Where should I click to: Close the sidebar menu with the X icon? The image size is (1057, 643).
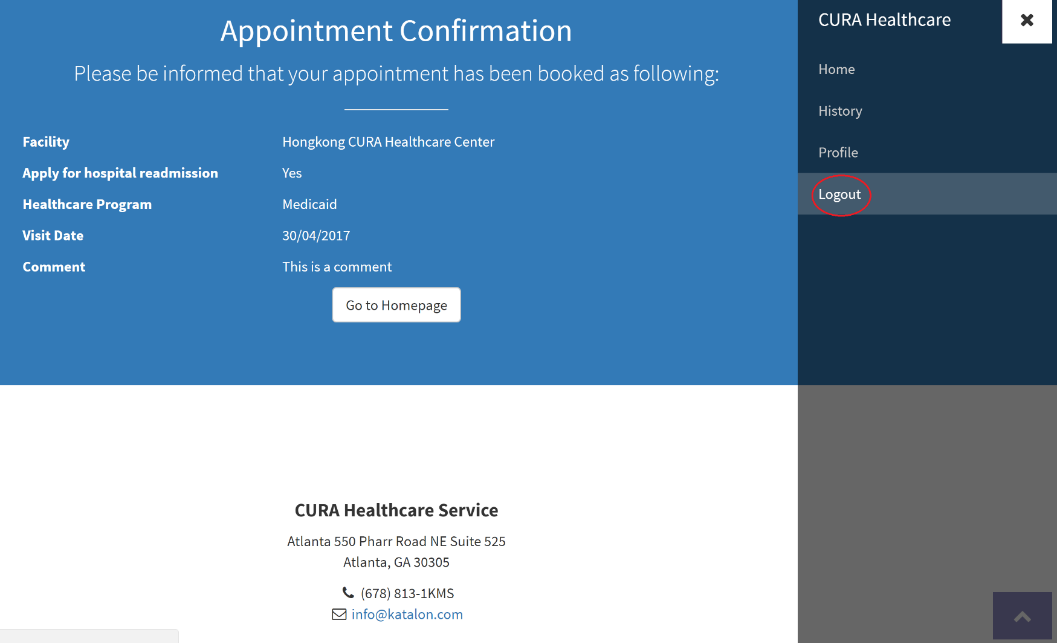[x=1027, y=20]
